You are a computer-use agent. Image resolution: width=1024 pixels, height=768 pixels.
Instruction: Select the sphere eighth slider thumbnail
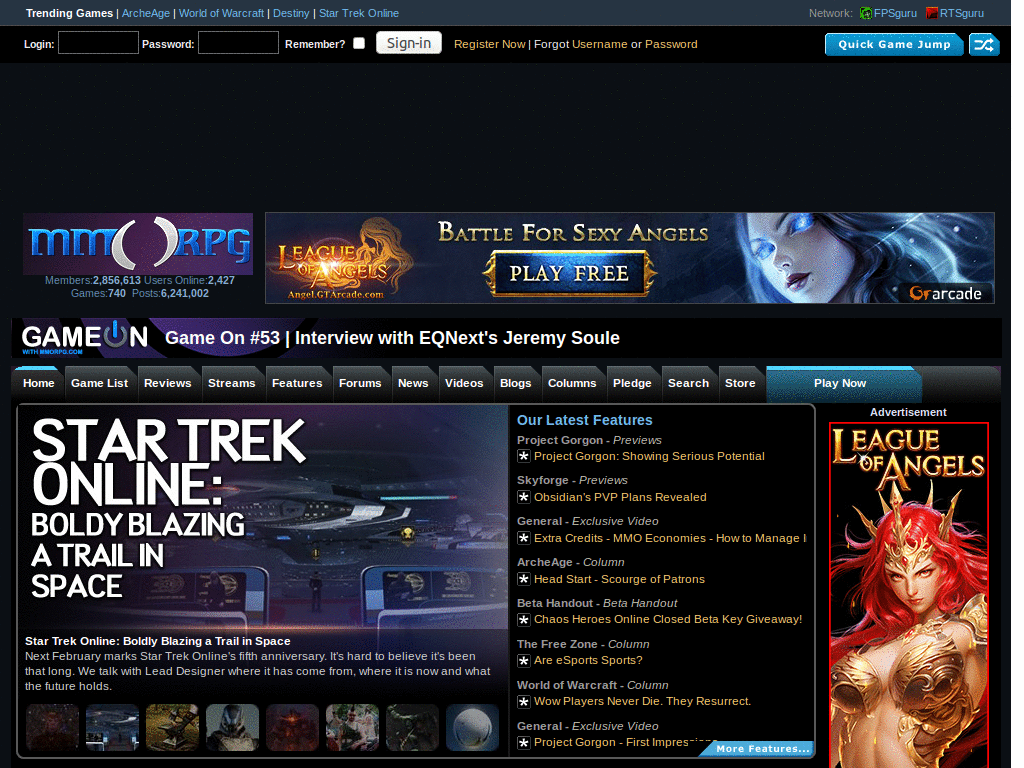coord(473,727)
